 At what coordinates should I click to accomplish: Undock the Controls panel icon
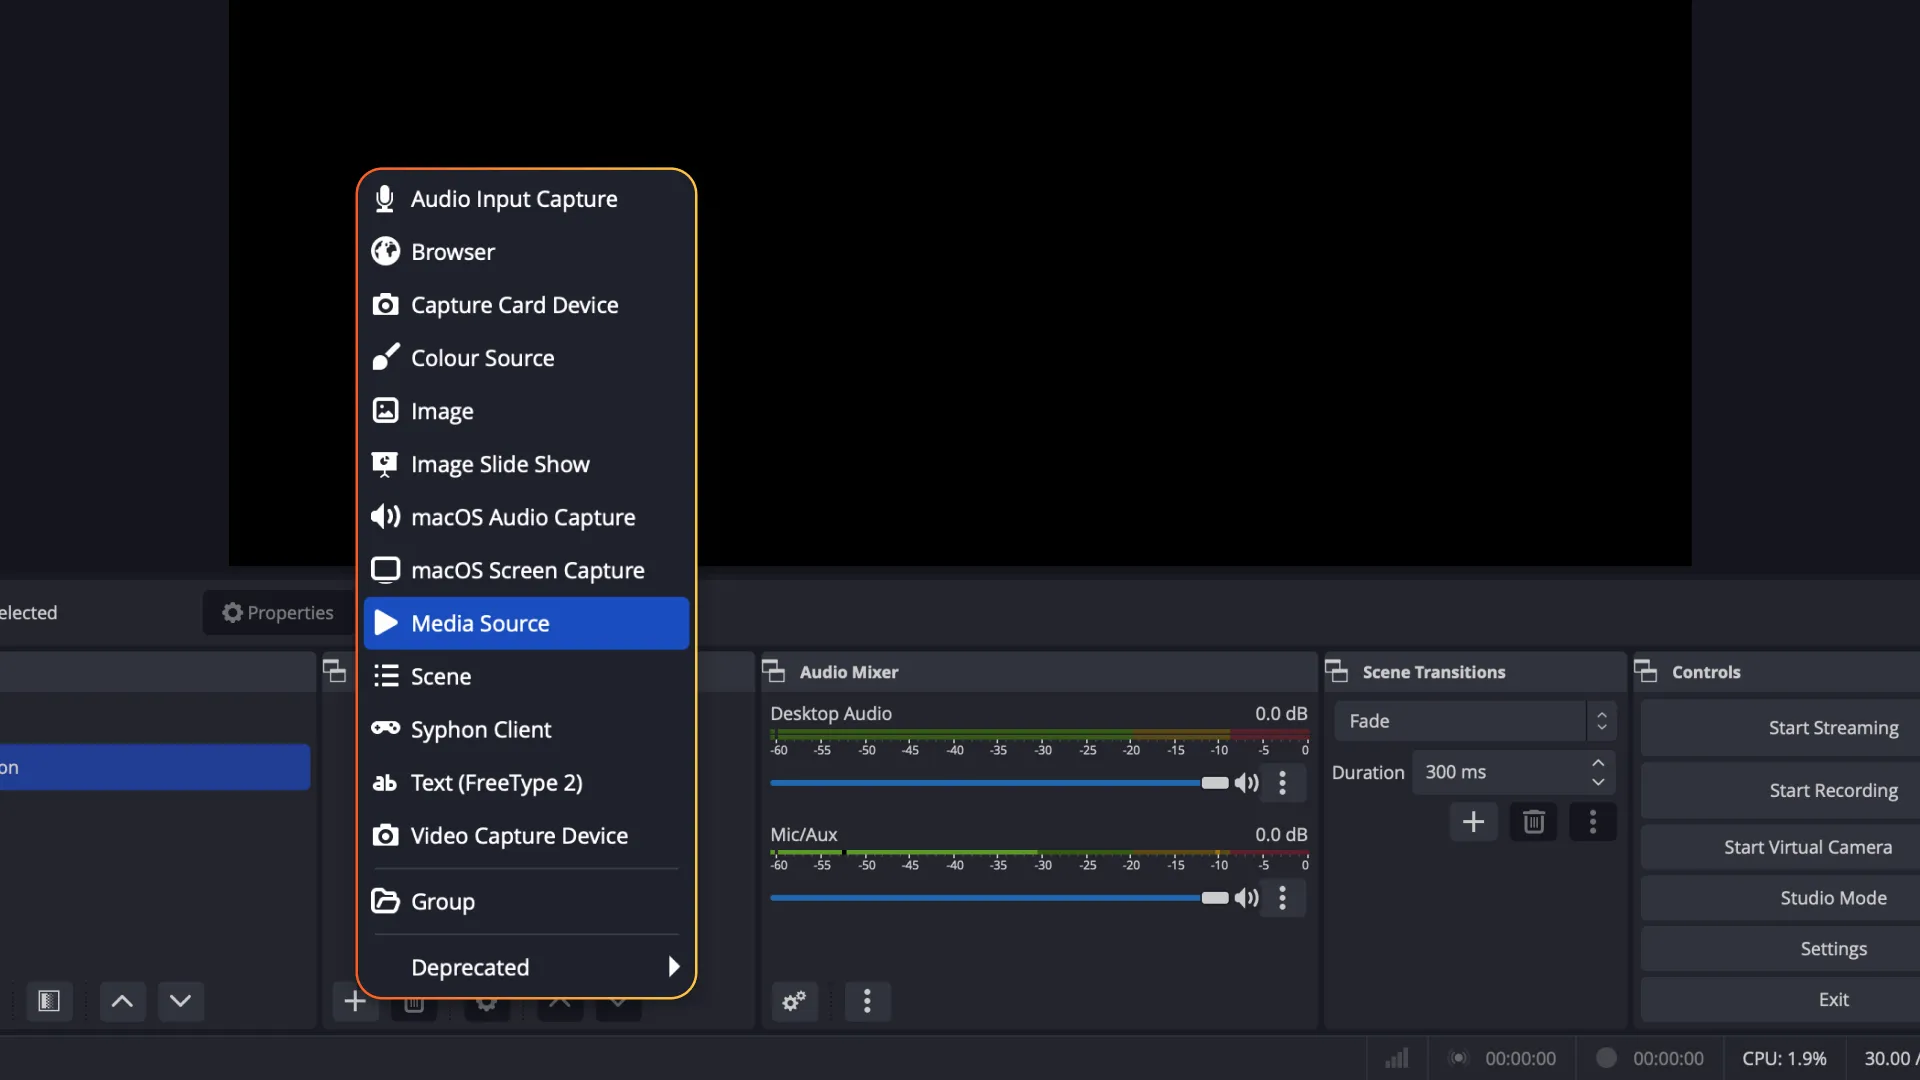pyautogui.click(x=1646, y=671)
